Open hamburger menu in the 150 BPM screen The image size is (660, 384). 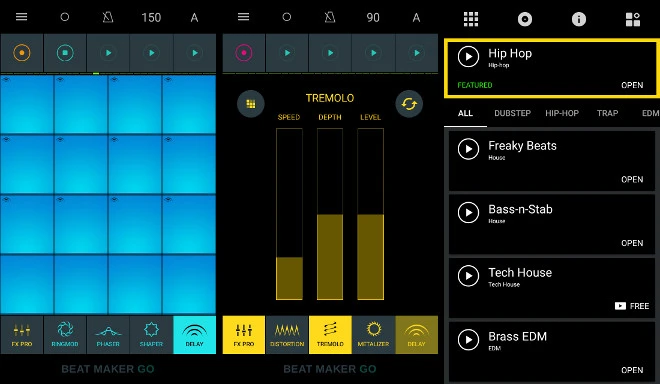click(21, 17)
